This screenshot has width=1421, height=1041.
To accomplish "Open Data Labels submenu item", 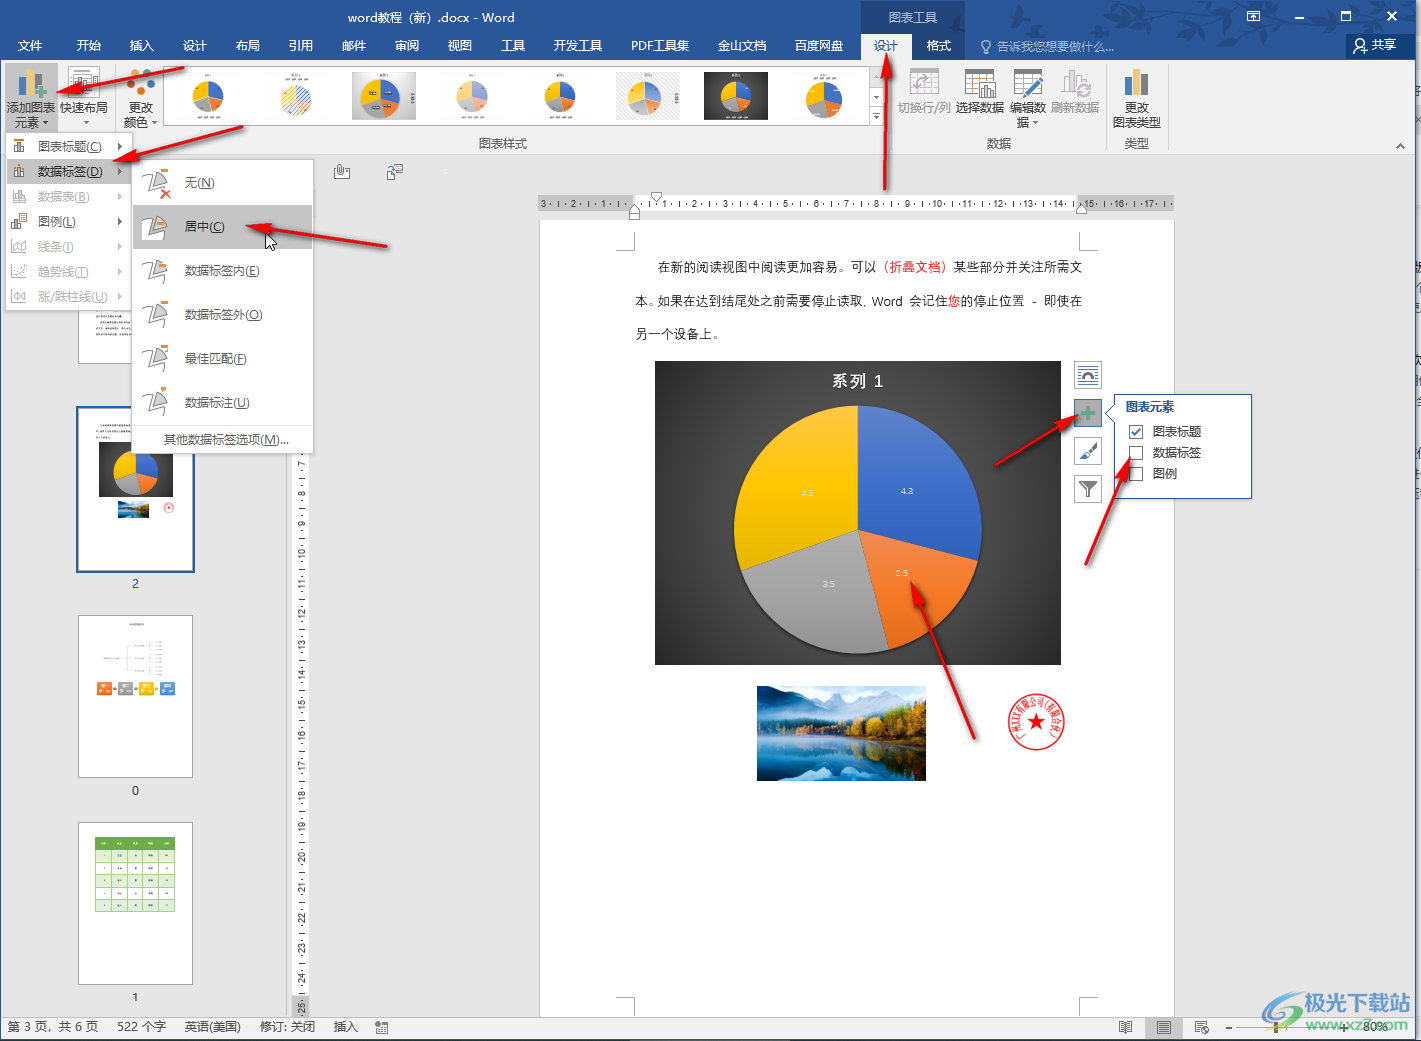I will pyautogui.click(x=68, y=171).
